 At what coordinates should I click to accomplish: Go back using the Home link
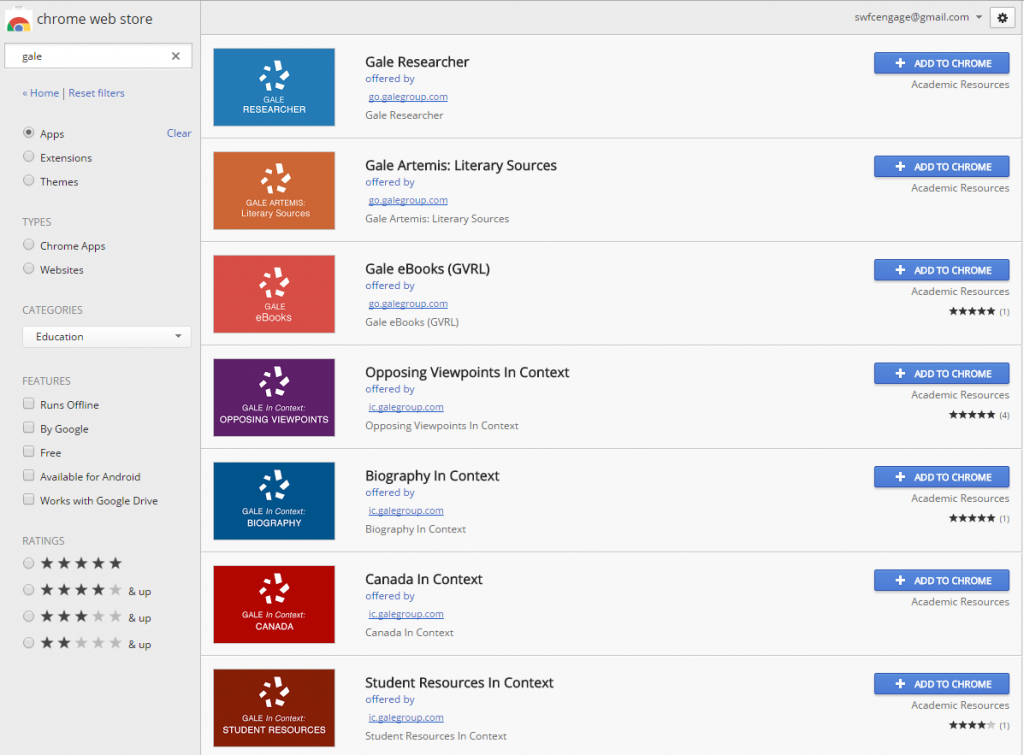[40, 93]
